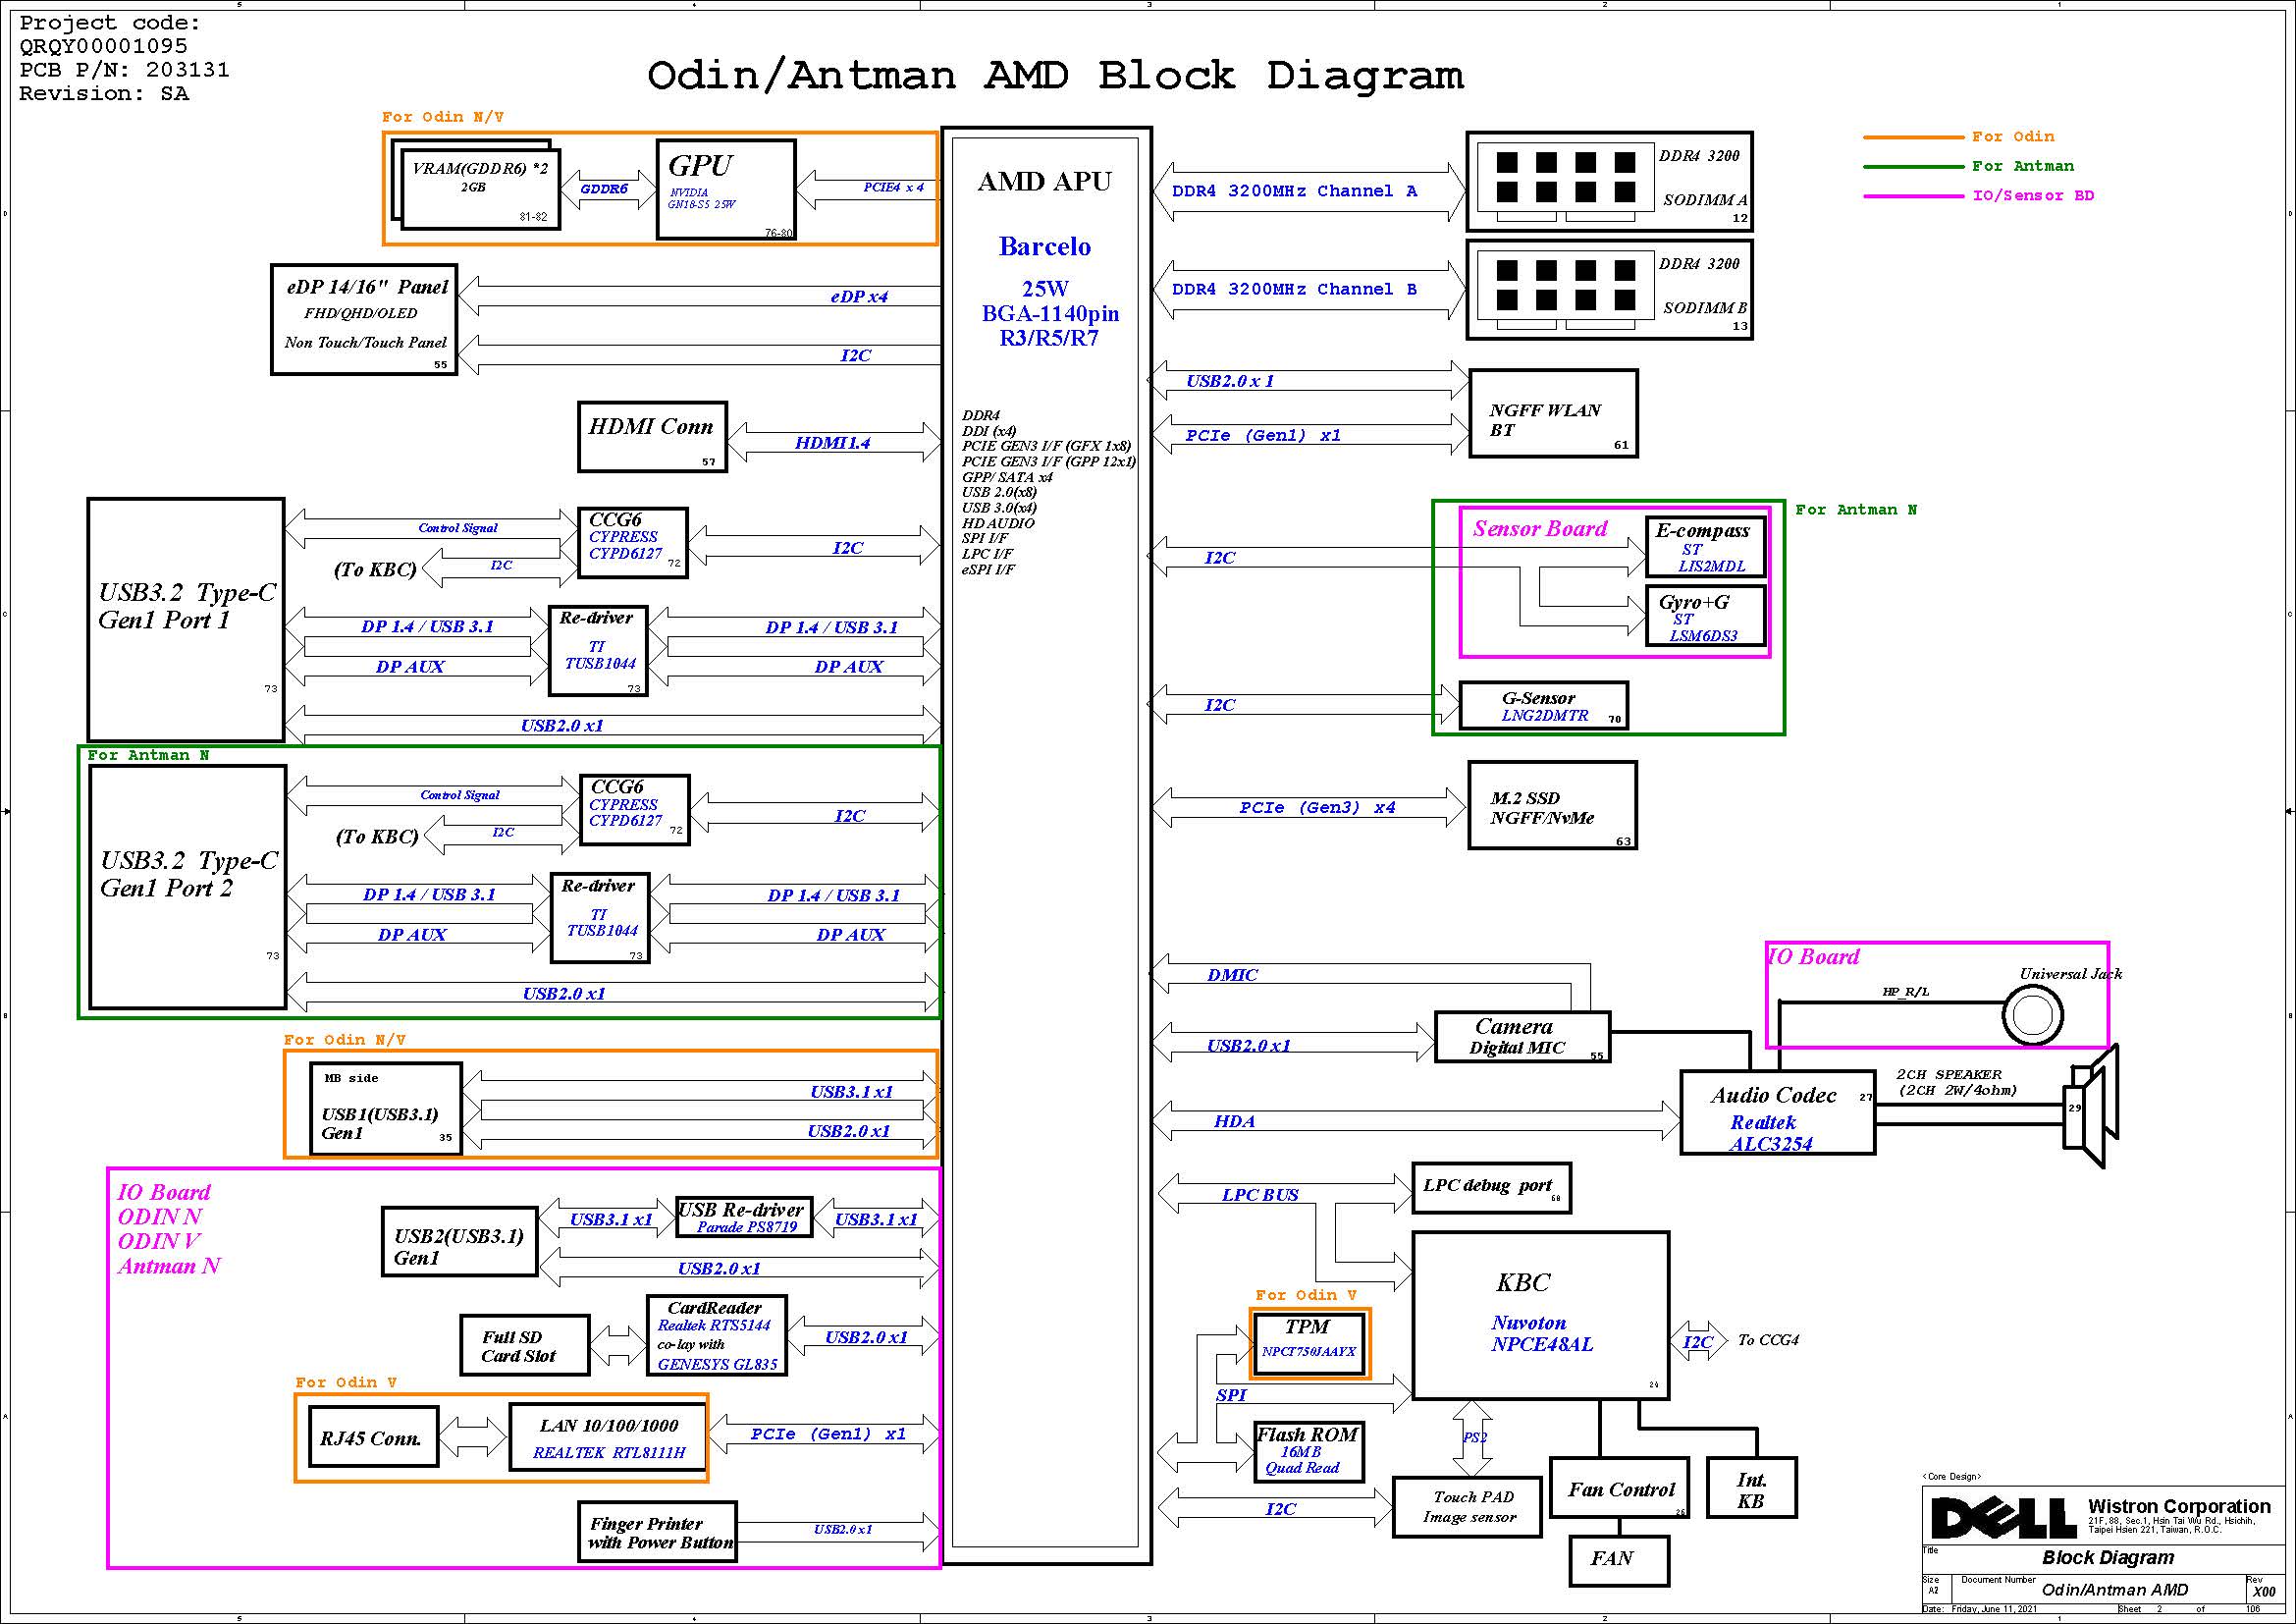Image resolution: width=2296 pixels, height=1624 pixels.
Task: Click the RJ45 Conn. block
Action: coord(373,1437)
